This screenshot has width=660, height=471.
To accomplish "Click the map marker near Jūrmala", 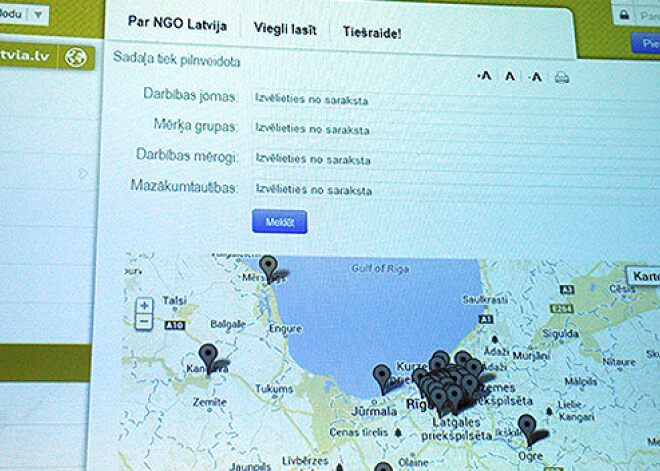I will point(382,377).
